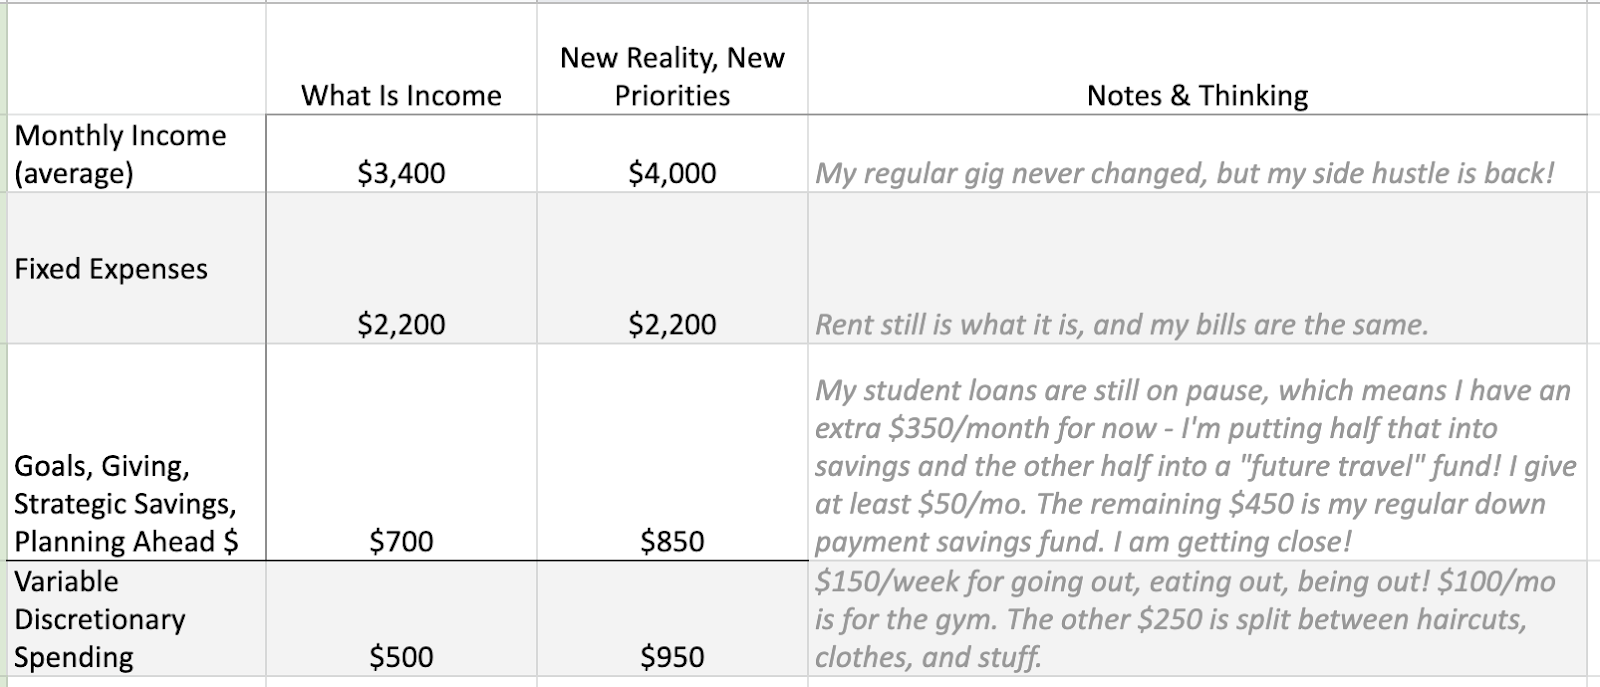Select the "What Is Income" header cell
The width and height of the screenshot is (1600, 687).
401,59
